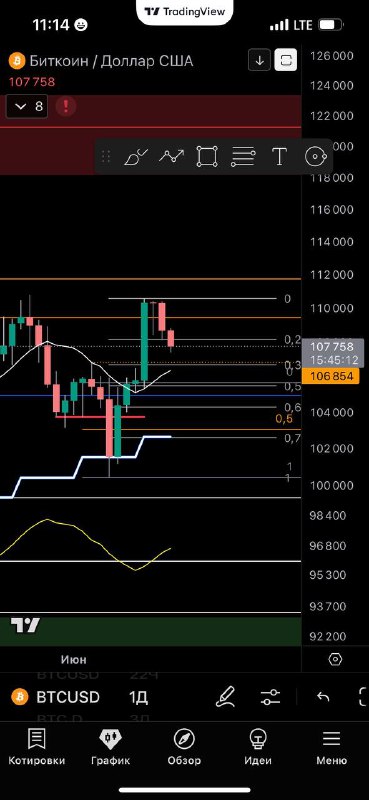Expand the collapsed indicators list showing 8
The width and height of the screenshot is (369, 800).
coord(27,107)
